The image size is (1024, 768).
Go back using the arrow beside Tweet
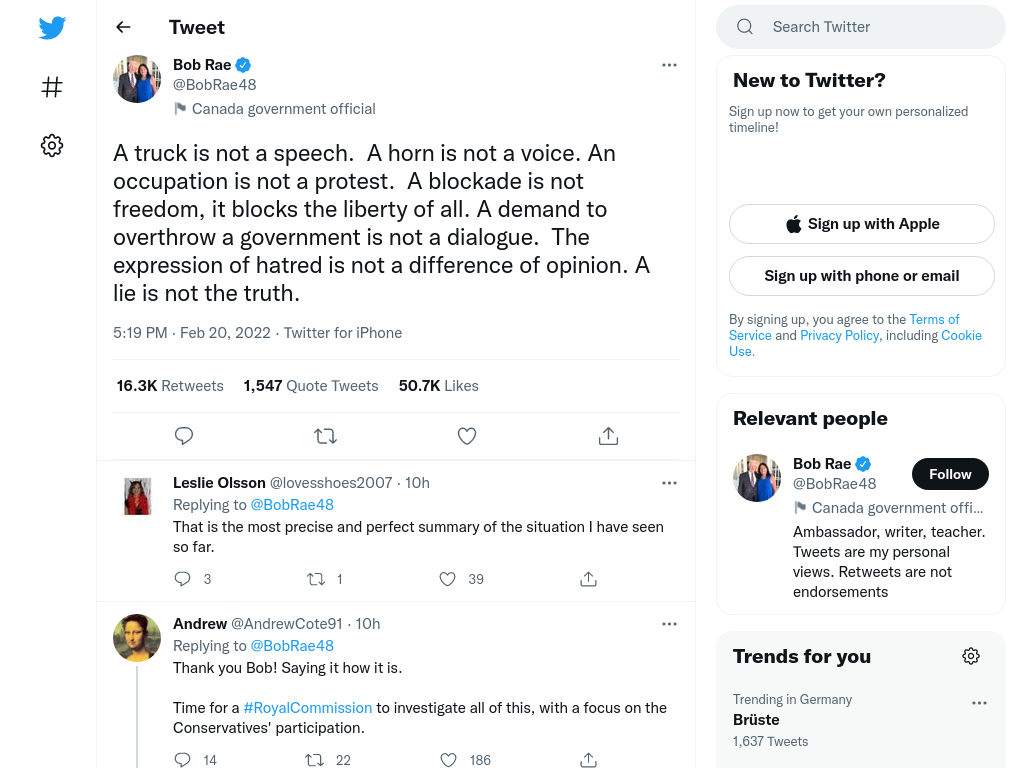click(123, 27)
